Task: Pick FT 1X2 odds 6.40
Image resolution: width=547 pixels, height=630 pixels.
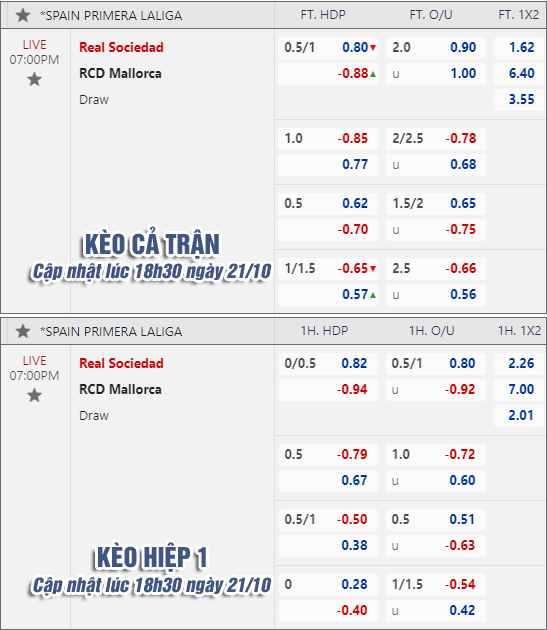Action: (x=522, y=74)
